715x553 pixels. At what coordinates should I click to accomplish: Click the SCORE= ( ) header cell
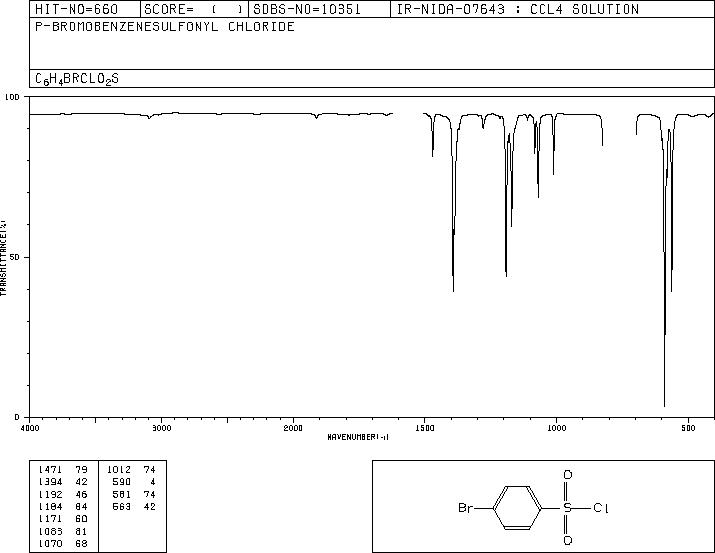[194, 9]
